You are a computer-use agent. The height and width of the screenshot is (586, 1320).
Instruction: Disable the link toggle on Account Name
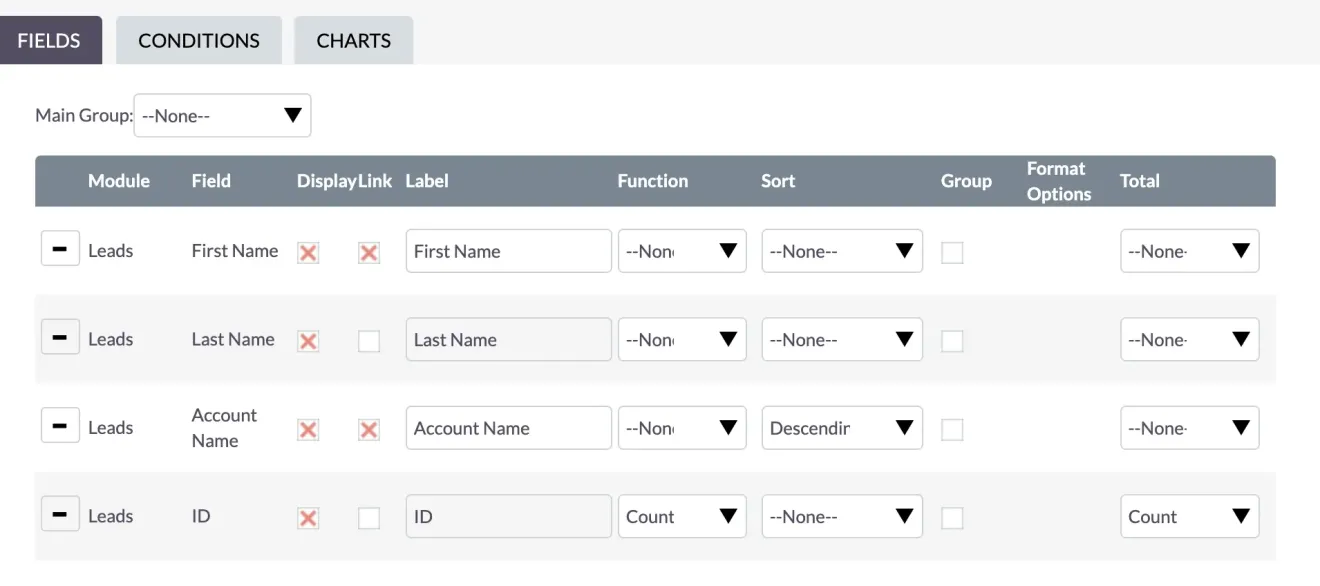point(368,429)
